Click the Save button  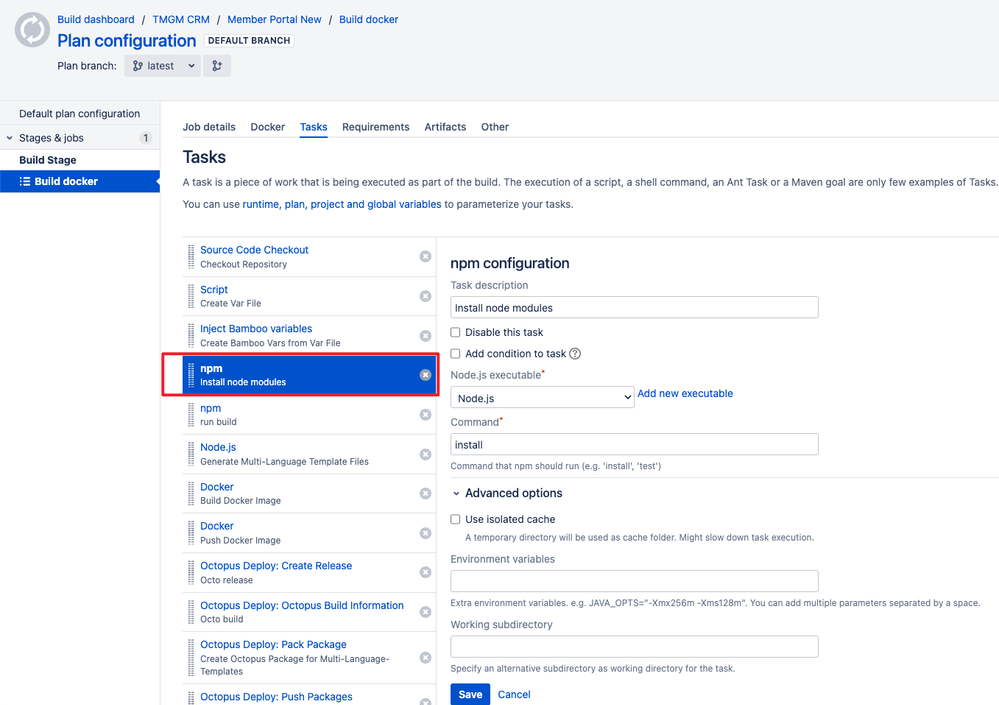470,694
